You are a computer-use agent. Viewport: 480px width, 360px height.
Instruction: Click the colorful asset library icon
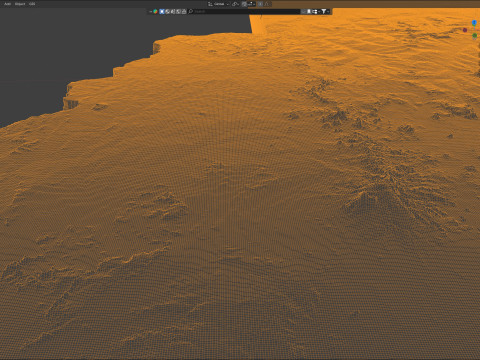(x=155, y=12)
